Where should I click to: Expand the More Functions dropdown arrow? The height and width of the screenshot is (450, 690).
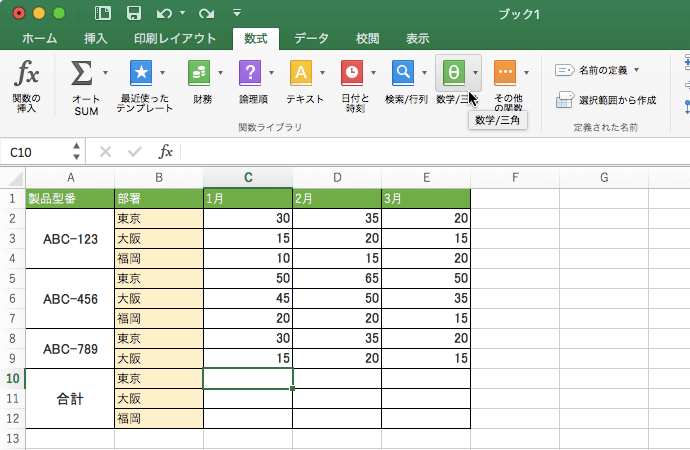(x=526, y=73)
